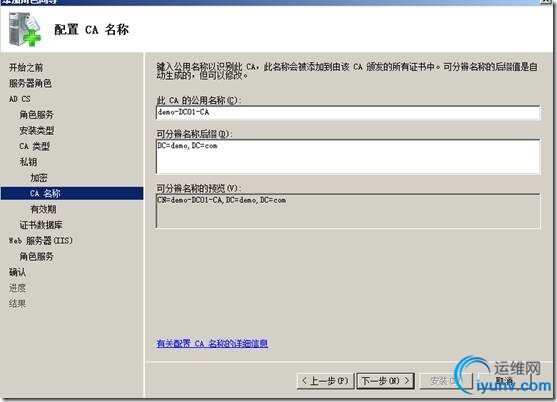Viewport: 557px width, 402px height.
Task: Click the distinguished name preview box
Action: 348,211
